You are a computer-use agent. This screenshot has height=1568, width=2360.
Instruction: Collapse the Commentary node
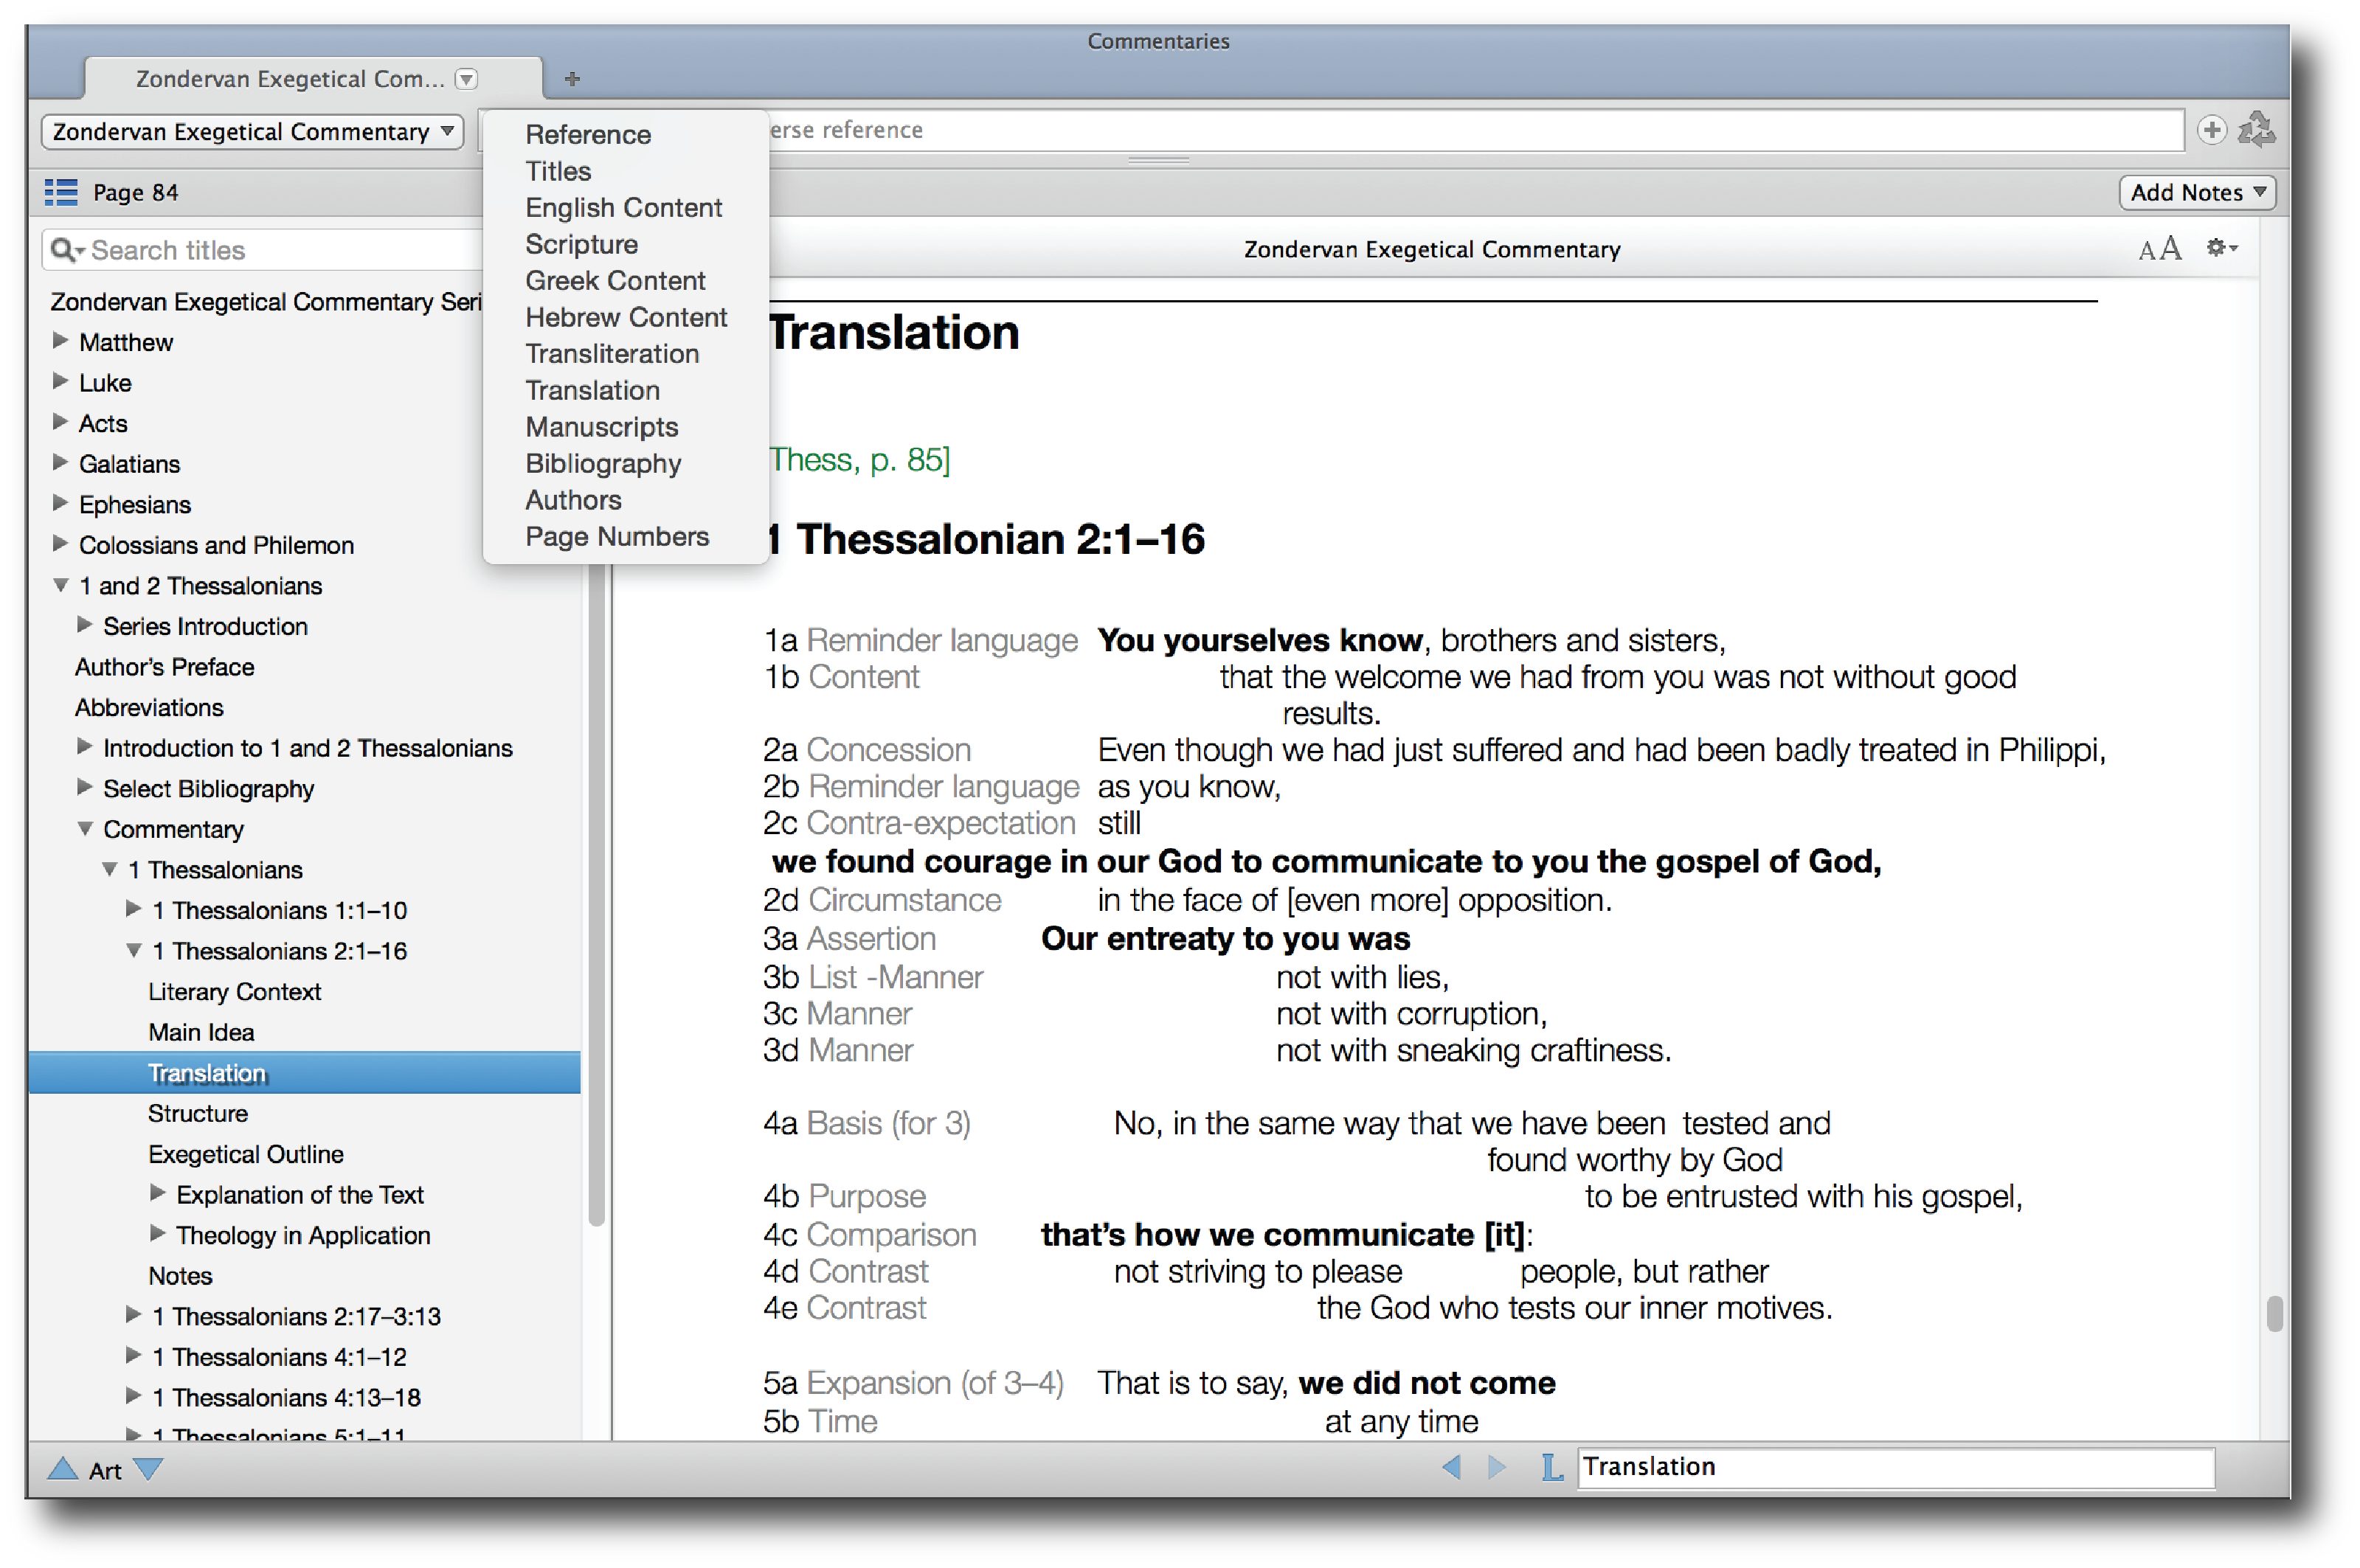pyautogui.click(x=85, y=829)
